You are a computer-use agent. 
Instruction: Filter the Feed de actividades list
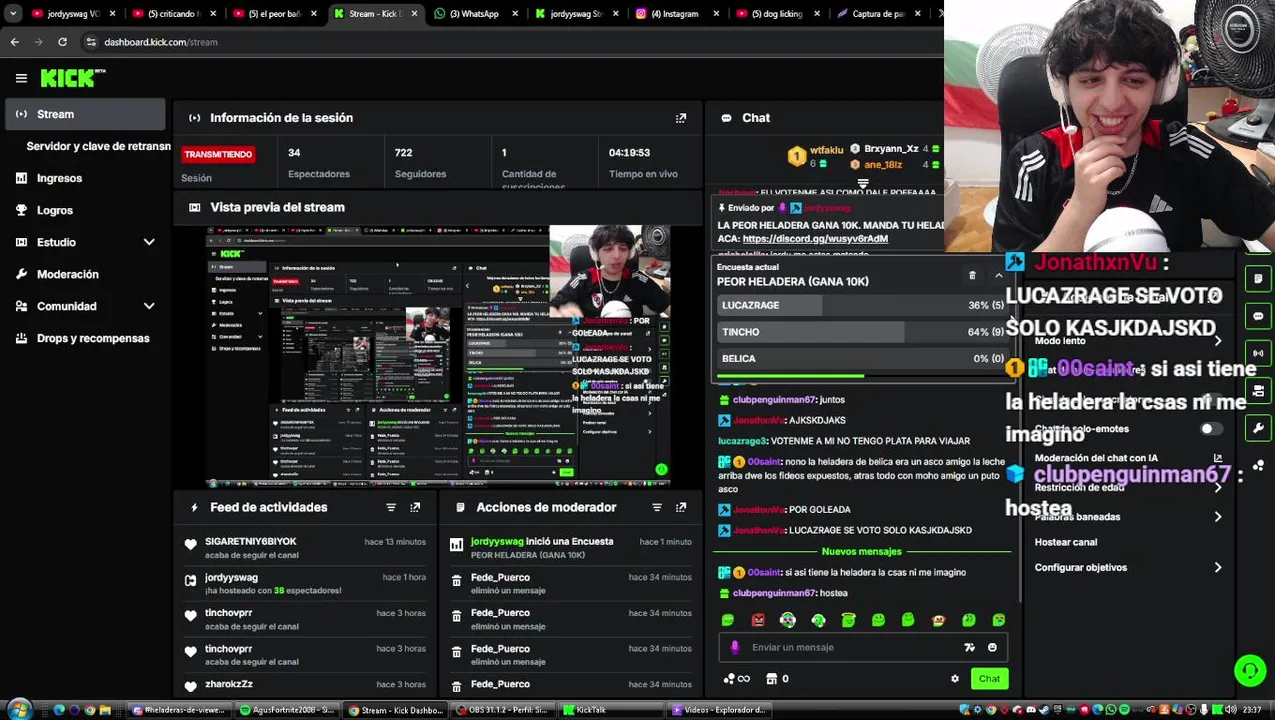point(391,508)
